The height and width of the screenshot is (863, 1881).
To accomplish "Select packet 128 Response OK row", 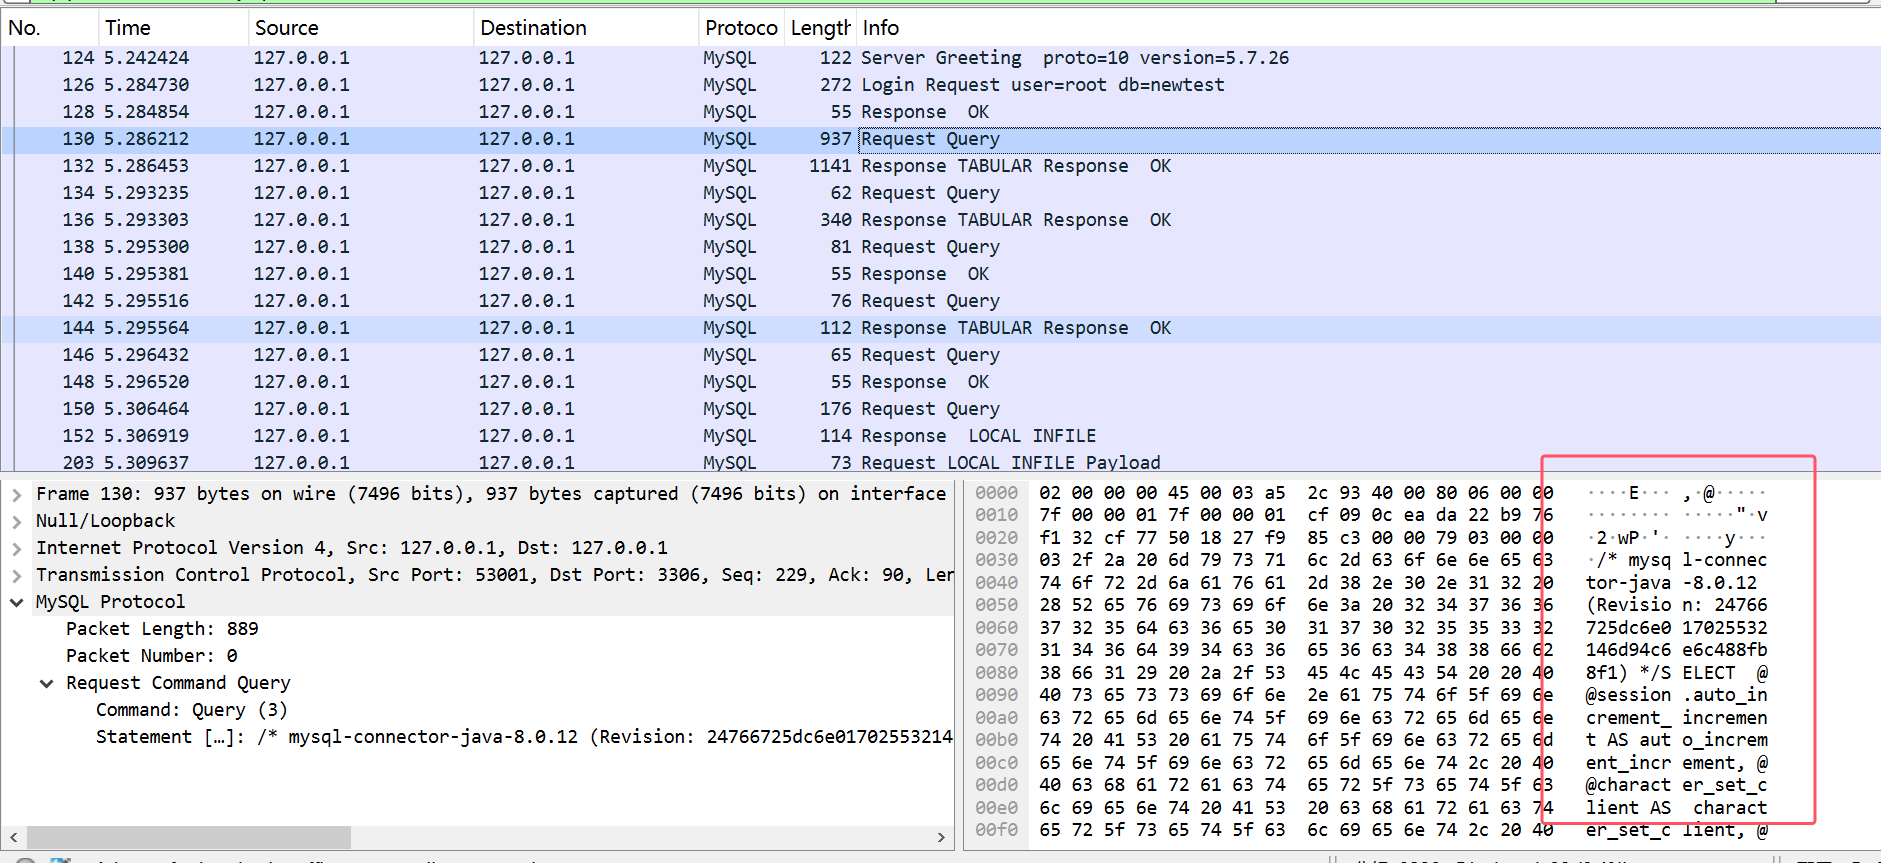I will click(940, 112).
